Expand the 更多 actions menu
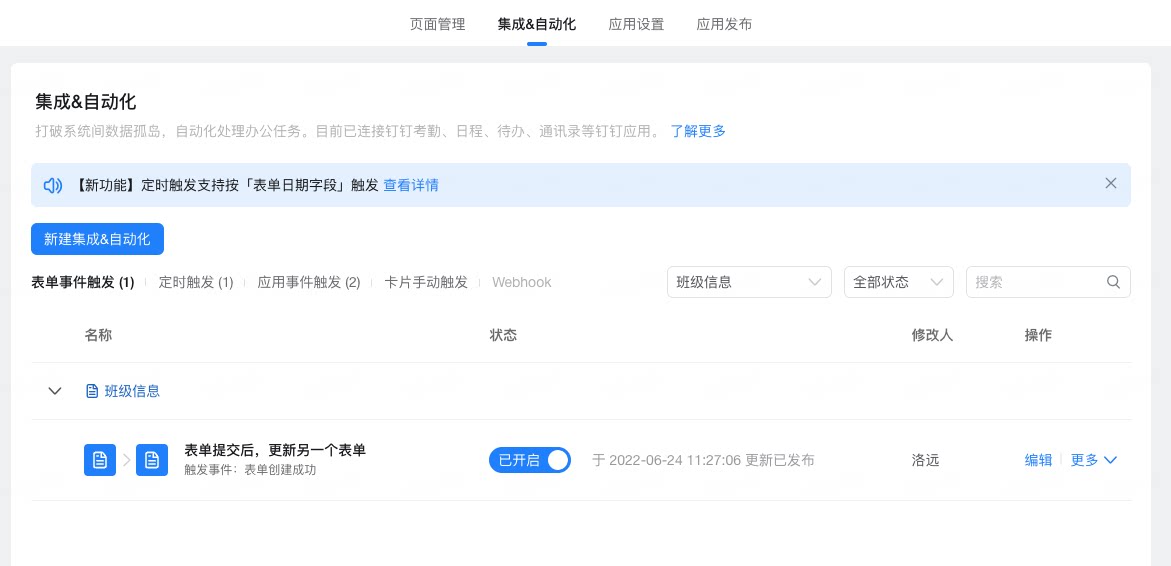Screen dimensions: 1171x566 pos(1093,460)
